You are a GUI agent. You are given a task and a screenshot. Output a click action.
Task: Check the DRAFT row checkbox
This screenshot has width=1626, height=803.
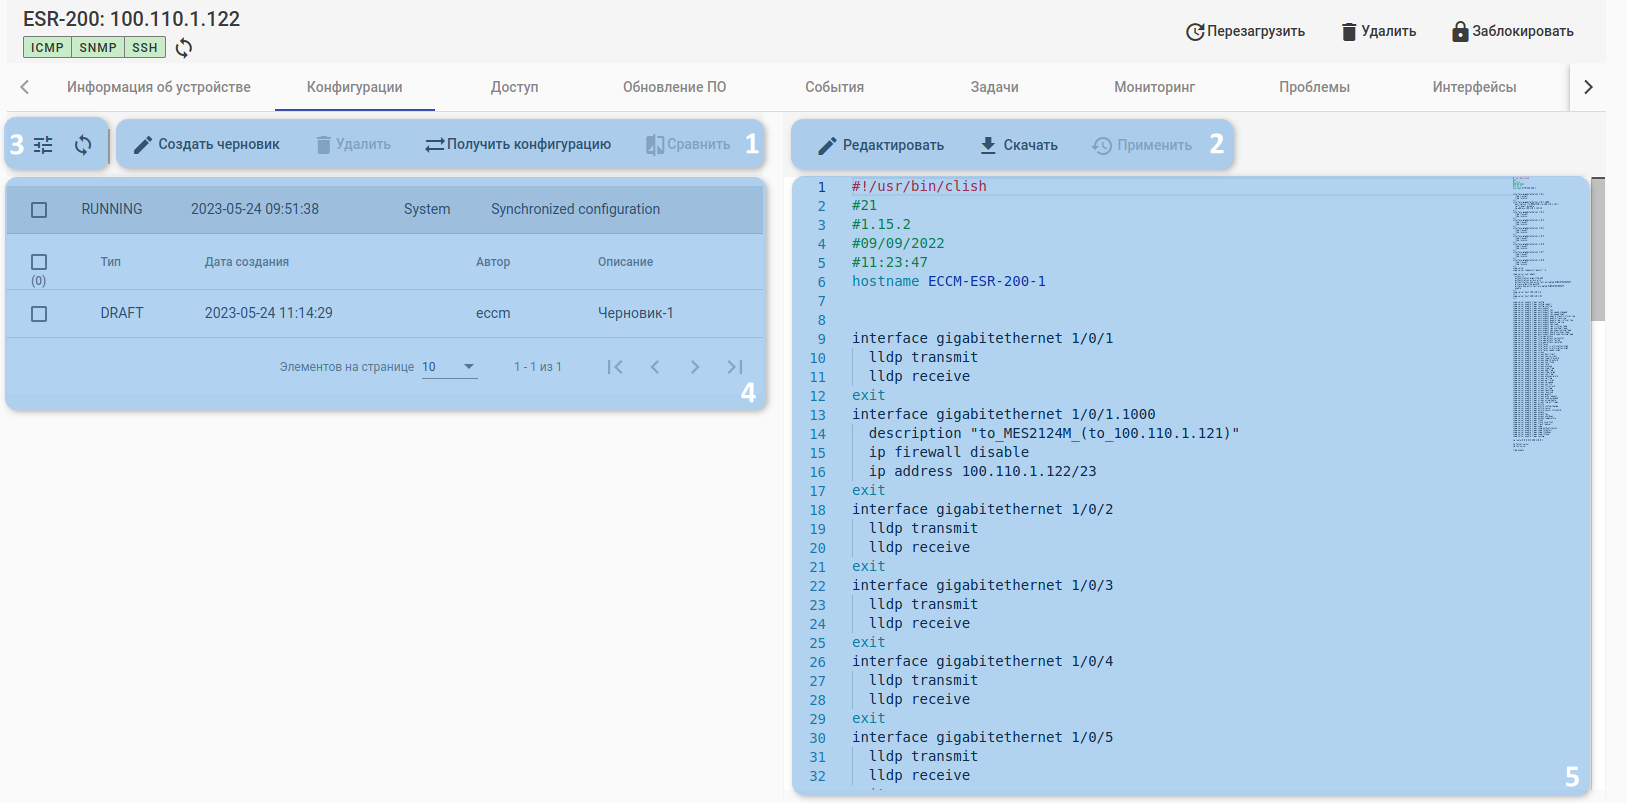click(39, 314)
